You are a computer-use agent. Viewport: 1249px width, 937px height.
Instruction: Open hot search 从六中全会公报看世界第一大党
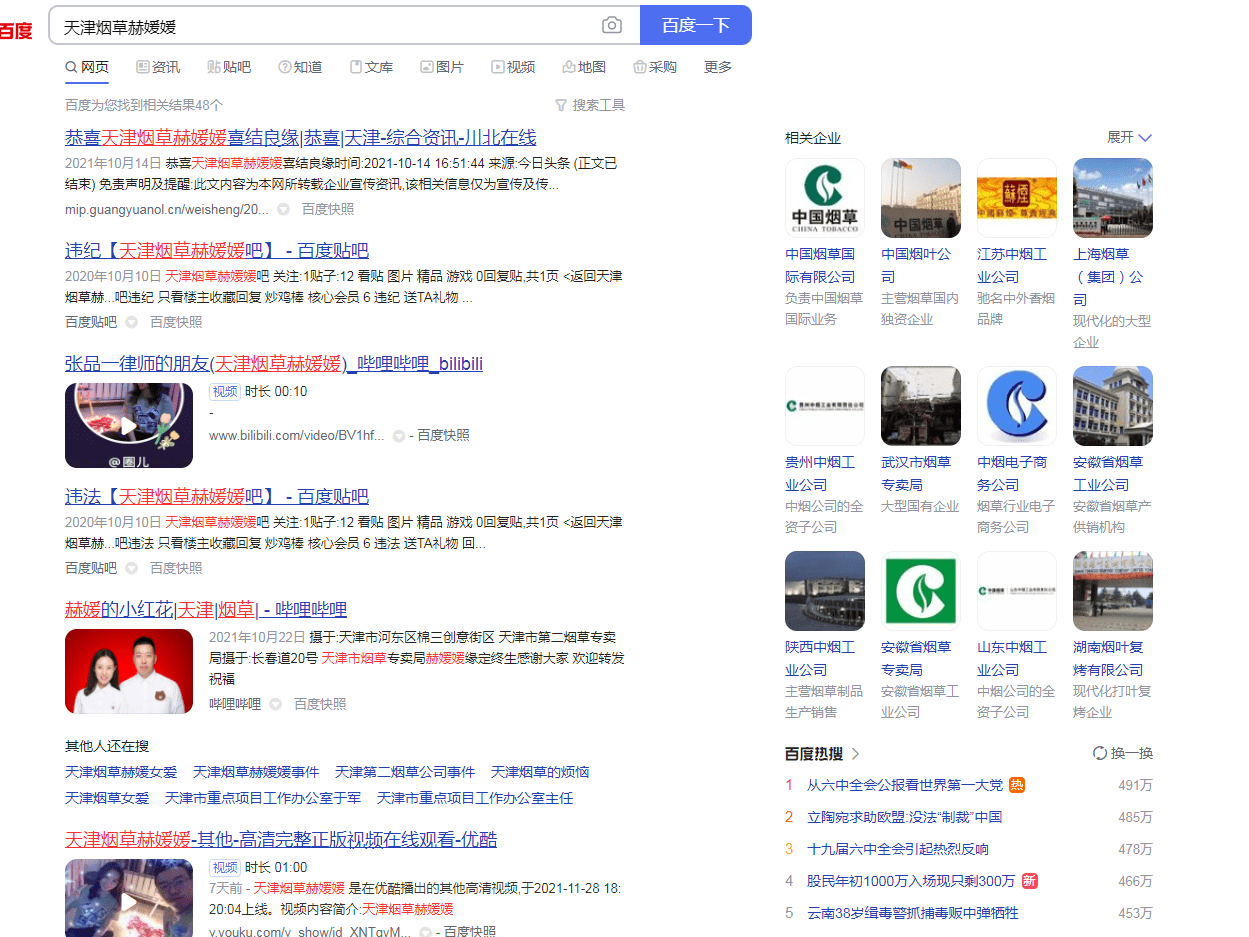pyautogui.click(x=905, y=785)
